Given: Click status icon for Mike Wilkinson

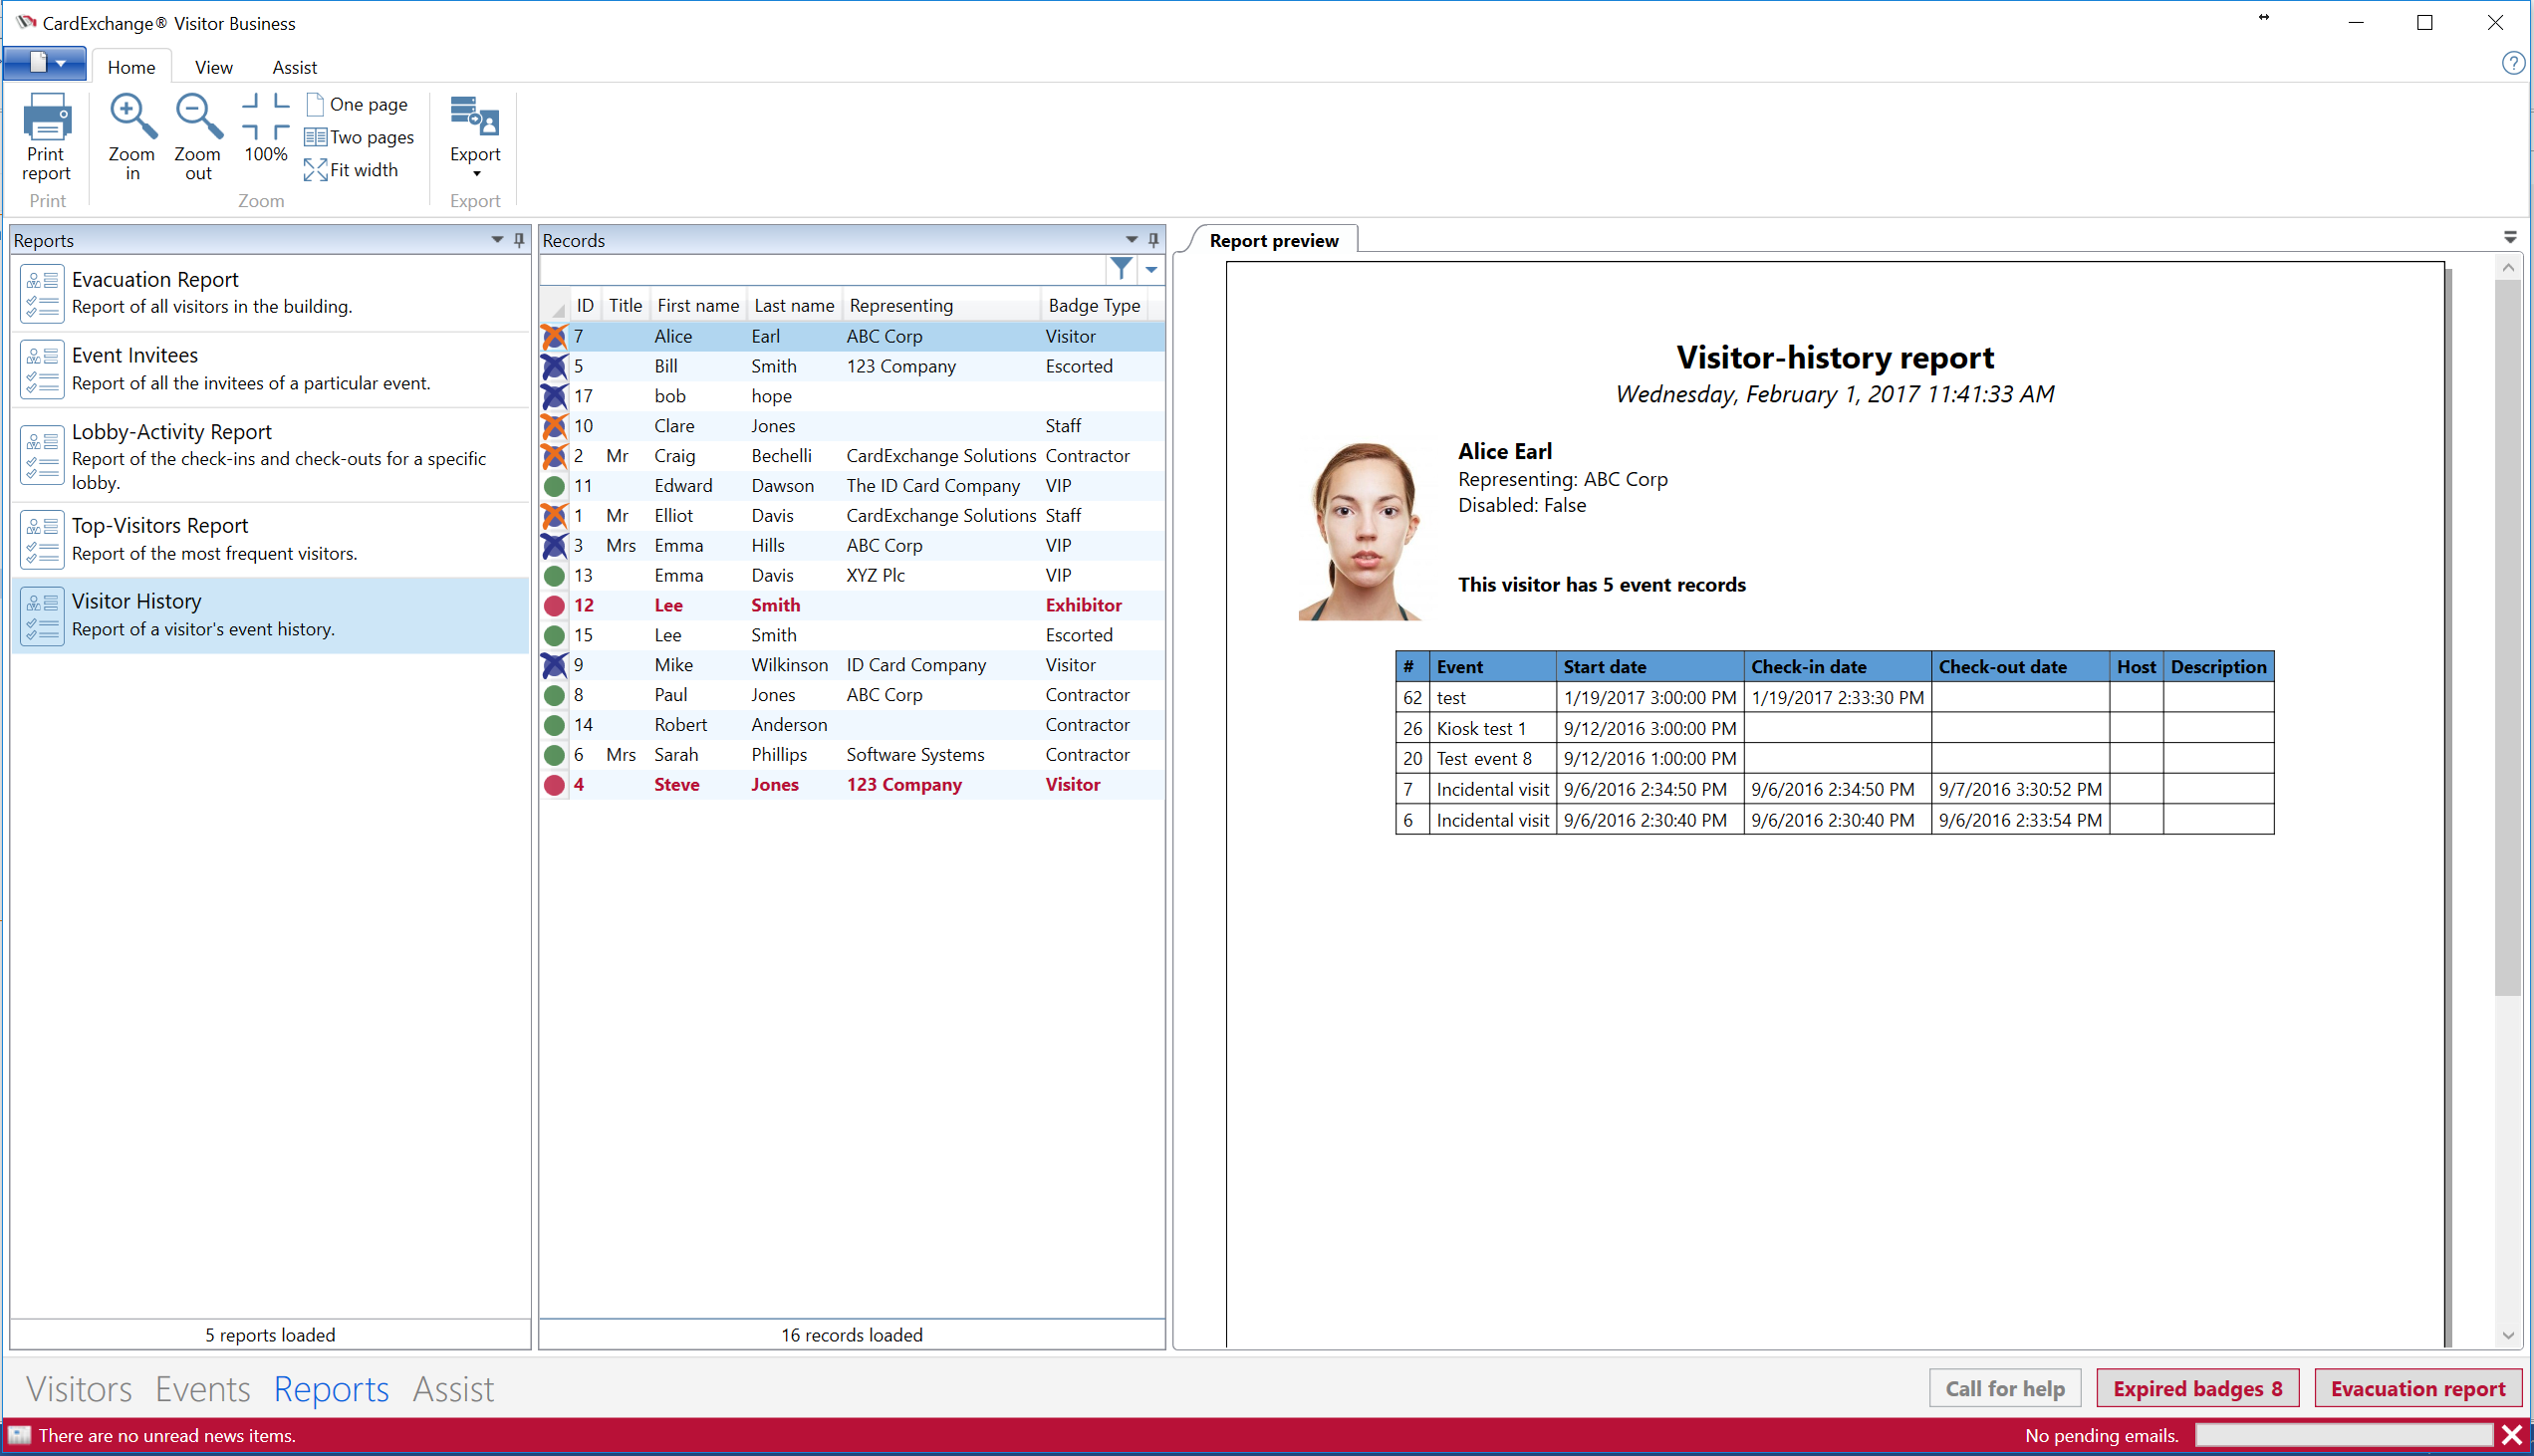Looking at the screenshot, I should 554,665.
